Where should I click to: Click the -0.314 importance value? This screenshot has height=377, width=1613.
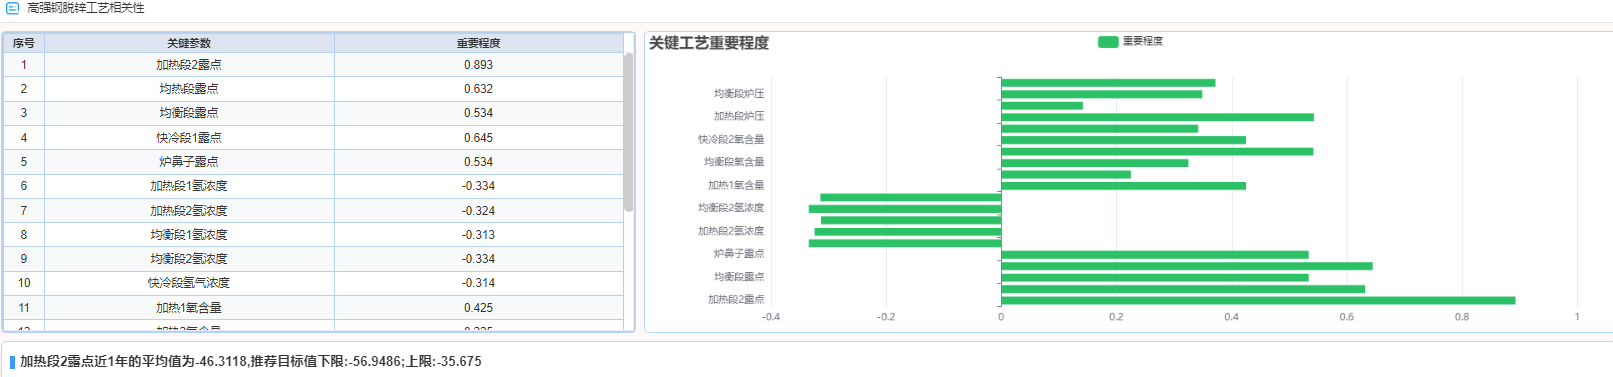pyautogui.click(x=478, y=283)
